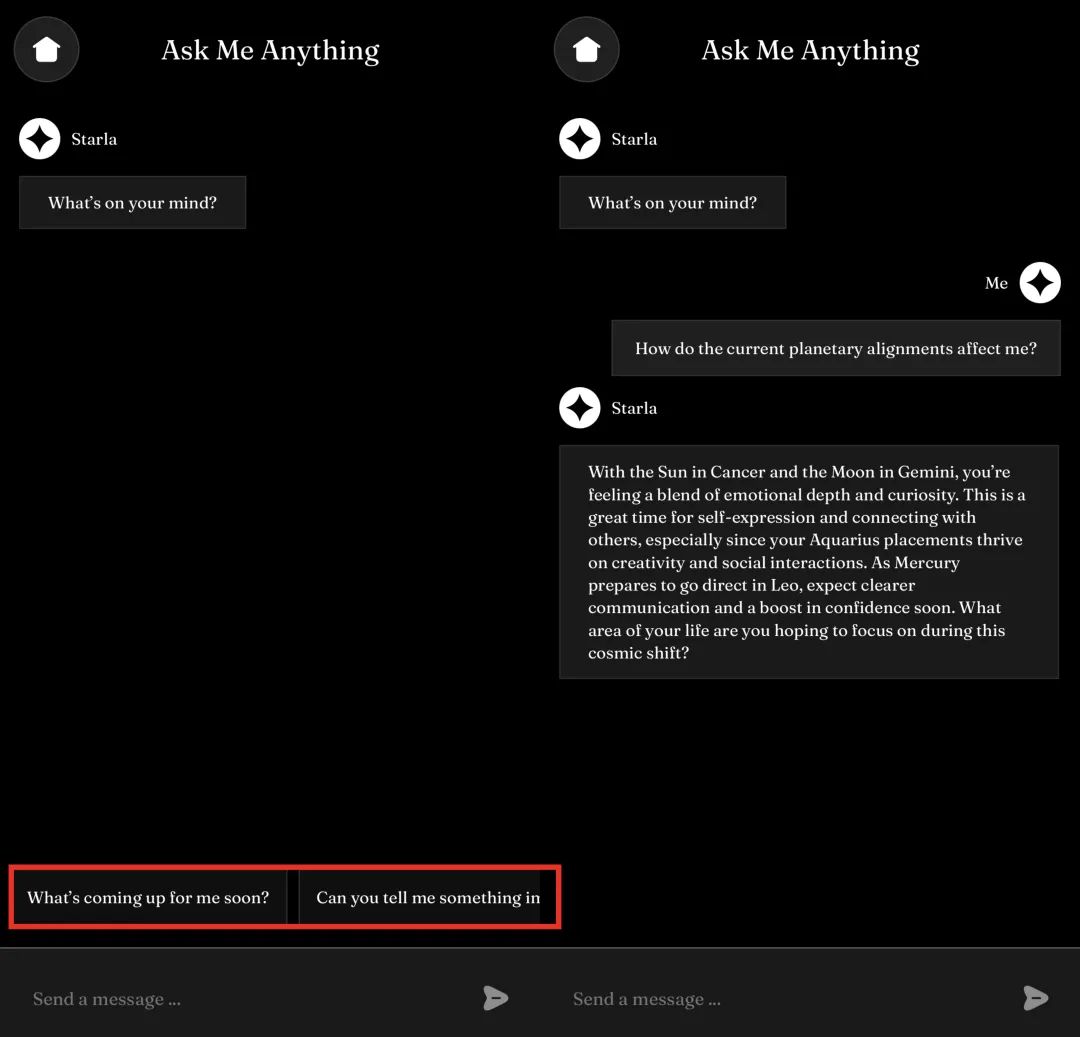Screen dimensions: 1080x1037
Task: Click the 'What's on your mind?' bubble in the left screen
Action: 132,202
